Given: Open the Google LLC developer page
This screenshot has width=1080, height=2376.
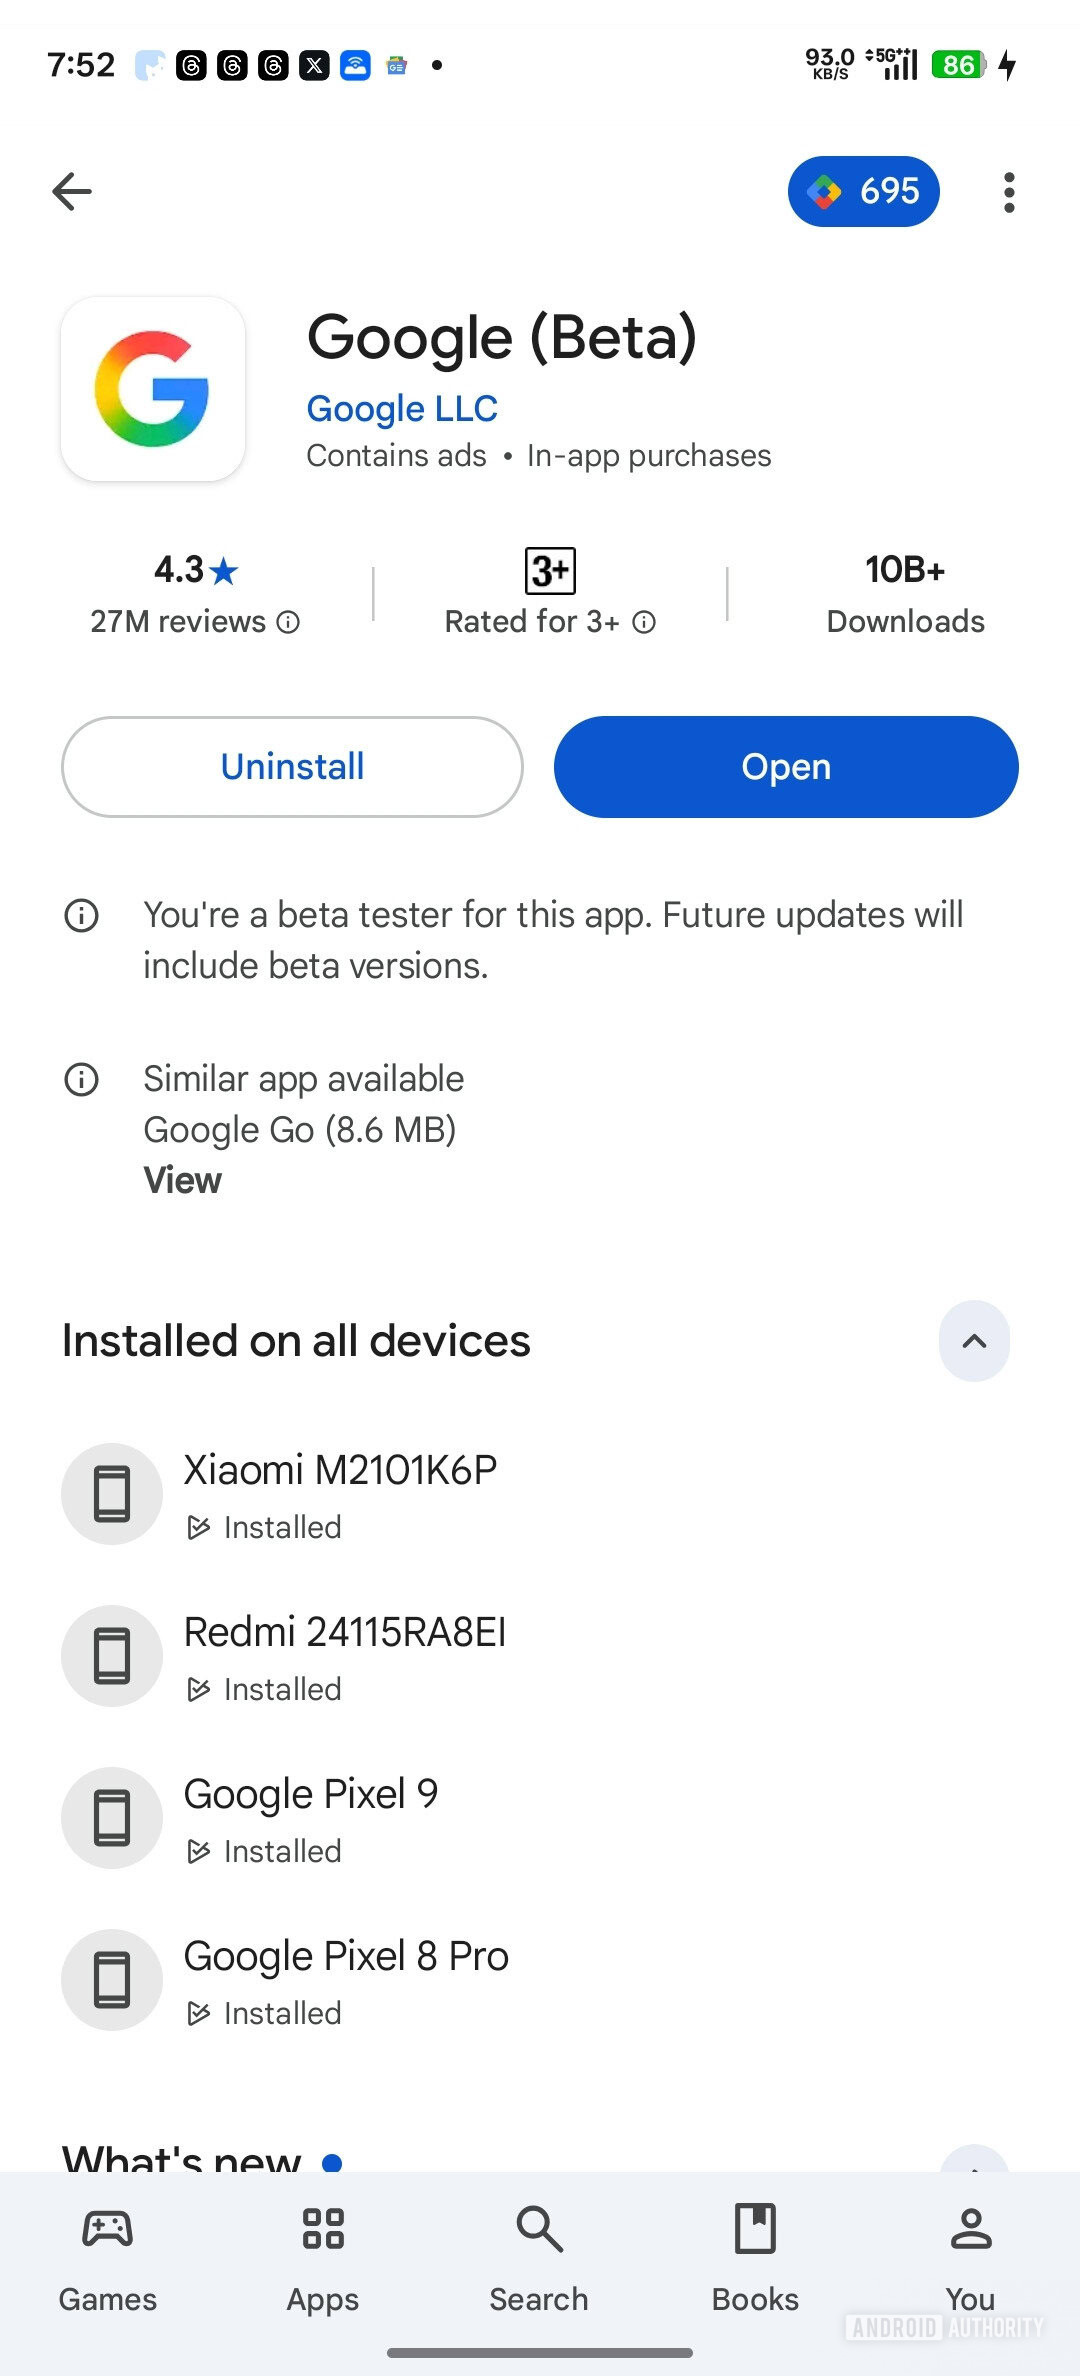Looking at the screenshot, I should (x=402, y=408).
